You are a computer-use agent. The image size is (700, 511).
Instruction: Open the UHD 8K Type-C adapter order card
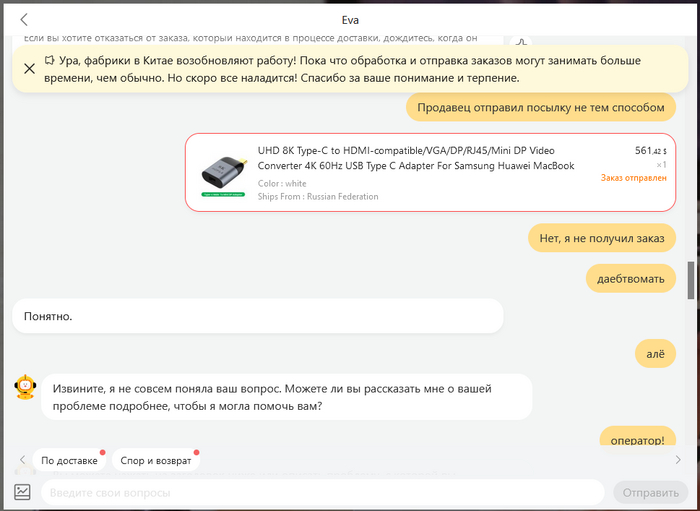430,172
